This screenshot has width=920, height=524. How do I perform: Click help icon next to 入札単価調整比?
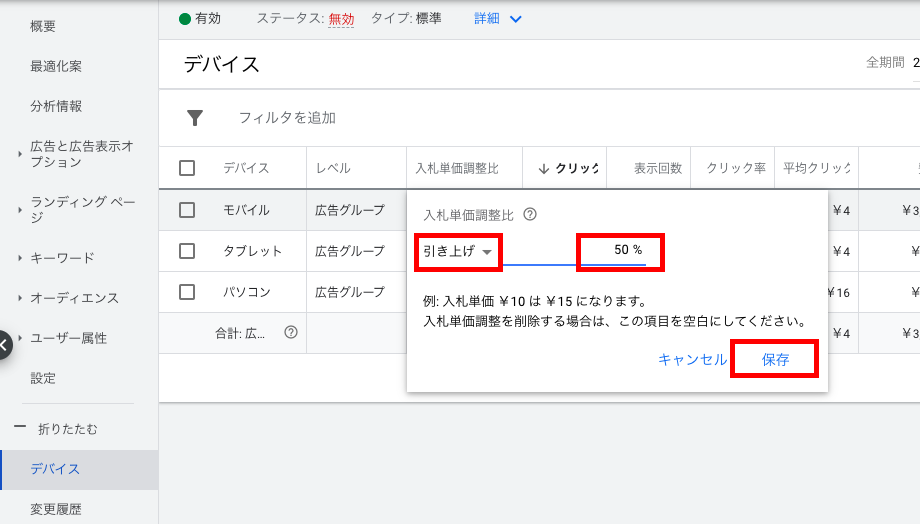[530, 214]
